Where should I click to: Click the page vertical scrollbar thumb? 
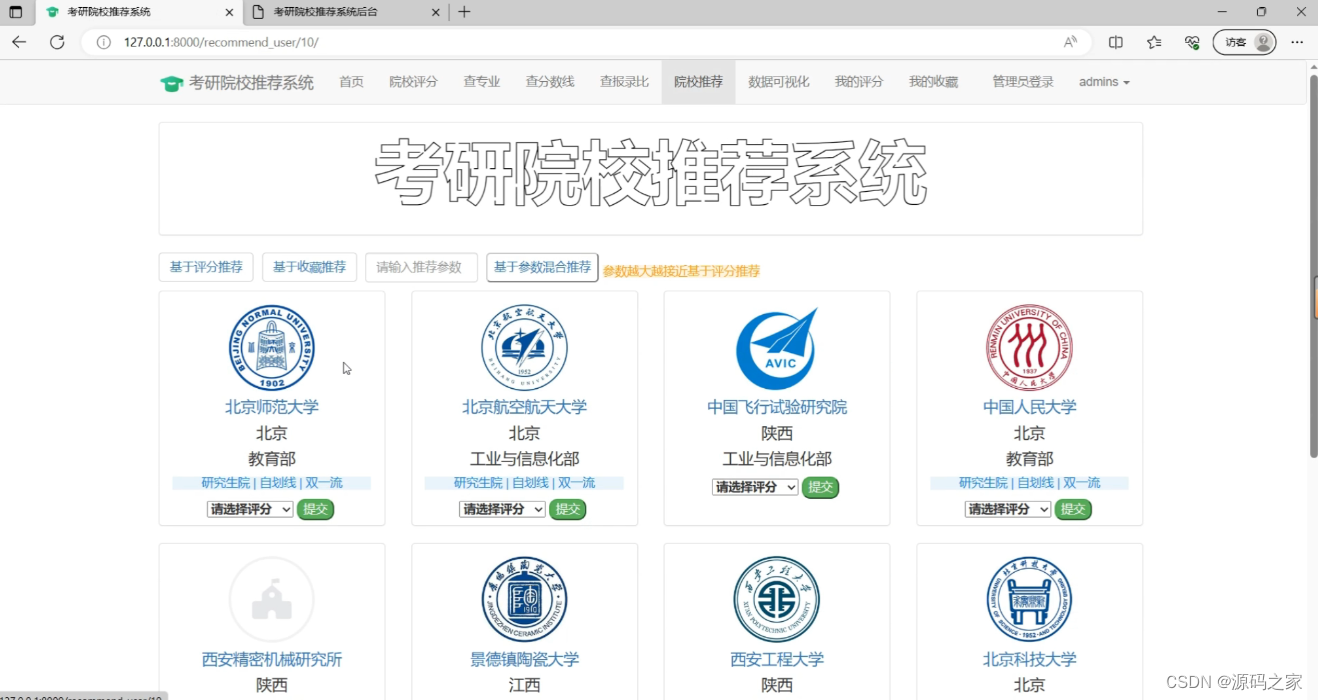(x=1313, y=265)
